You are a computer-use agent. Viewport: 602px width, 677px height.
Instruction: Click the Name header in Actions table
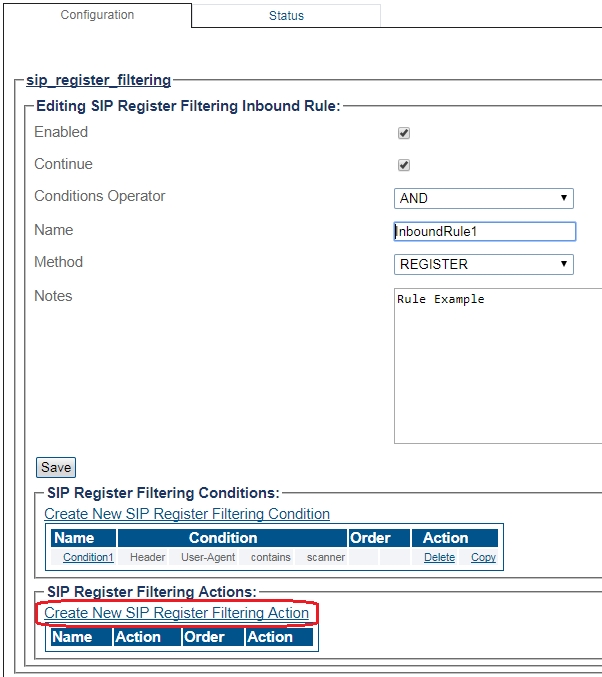(72, 637)
